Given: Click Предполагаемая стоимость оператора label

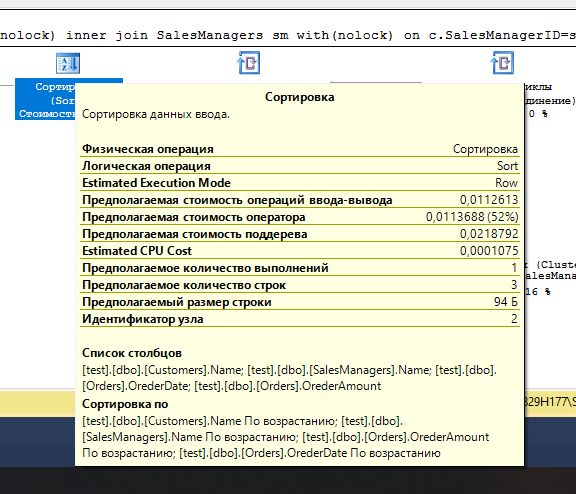Looking at the screenshot, I should pyautogui.click(x=194, y=217).
